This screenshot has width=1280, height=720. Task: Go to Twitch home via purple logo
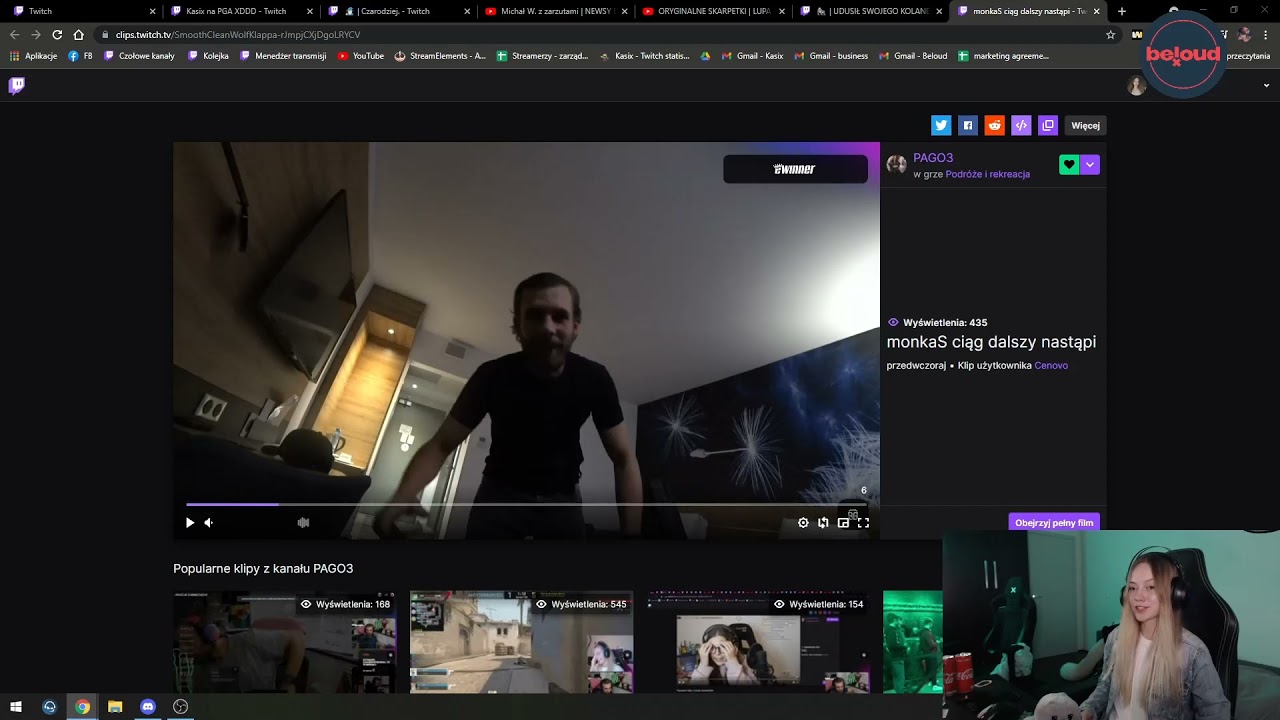click(x=17, y=85)
